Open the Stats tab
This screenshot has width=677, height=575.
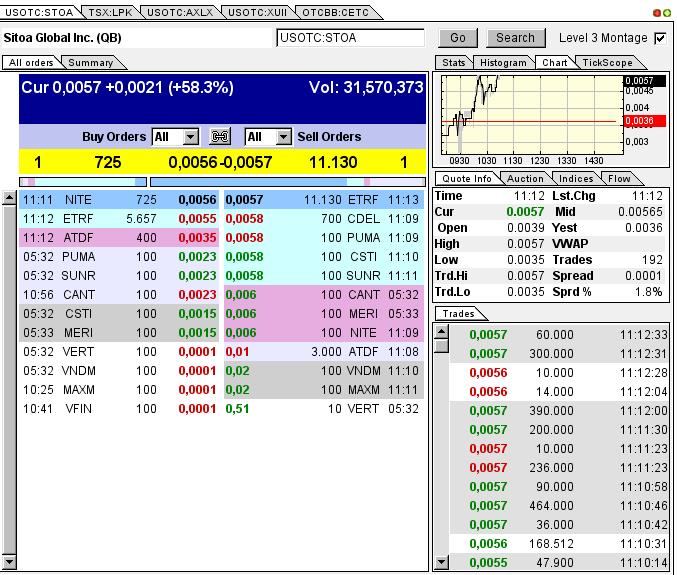(454, 63)
